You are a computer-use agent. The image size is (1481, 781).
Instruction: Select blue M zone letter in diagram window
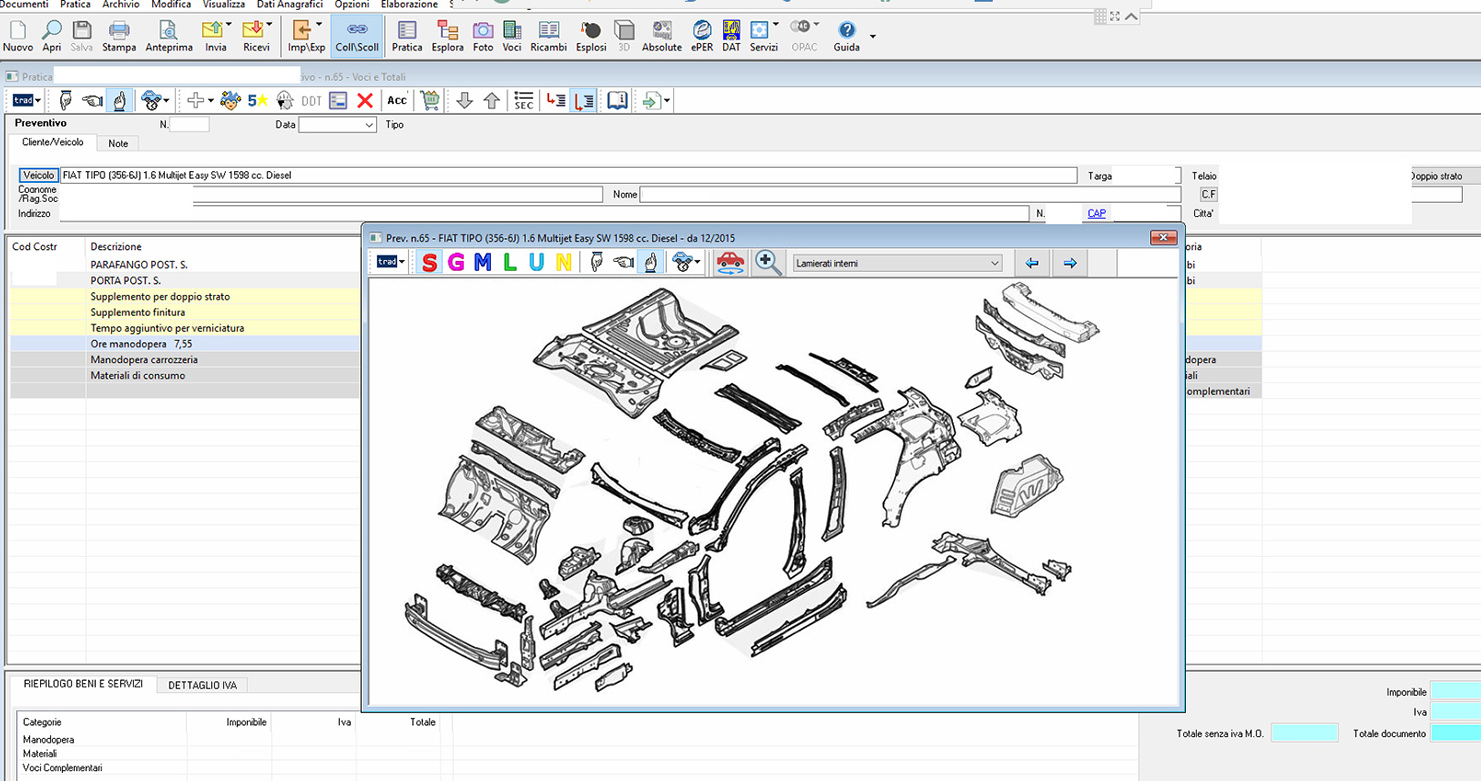pos(483,262)
